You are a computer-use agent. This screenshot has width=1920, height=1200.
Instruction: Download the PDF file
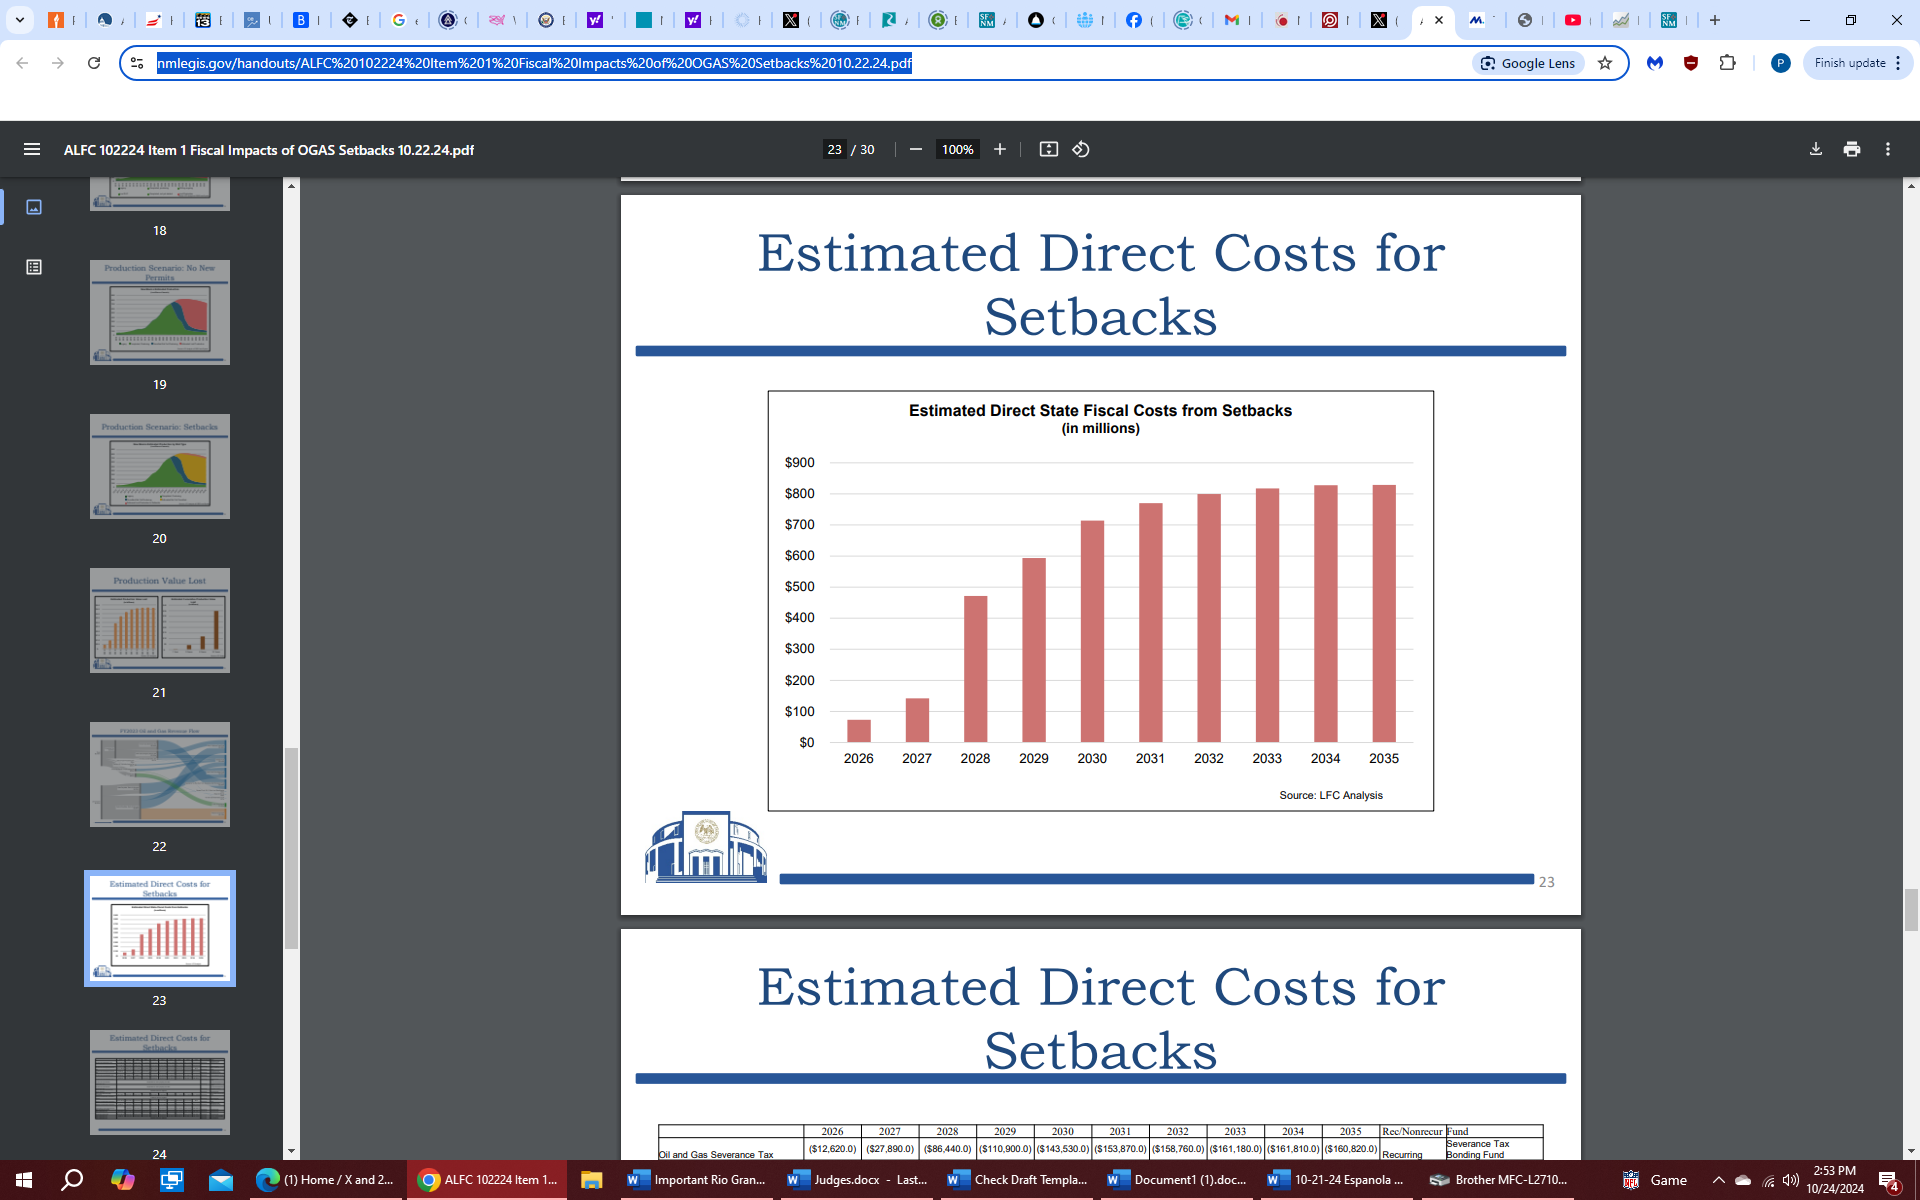tap(1815, 149)
